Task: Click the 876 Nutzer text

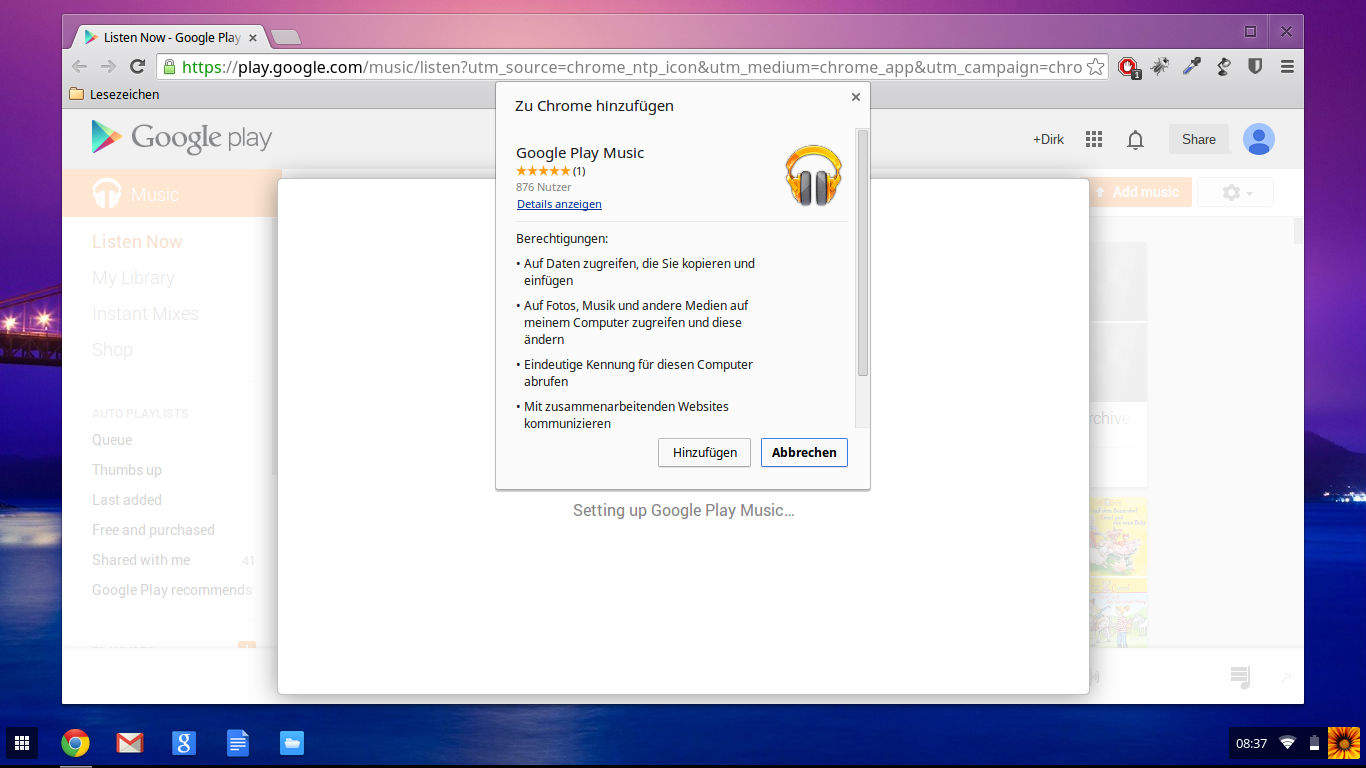Action: [x=544, y=187]
